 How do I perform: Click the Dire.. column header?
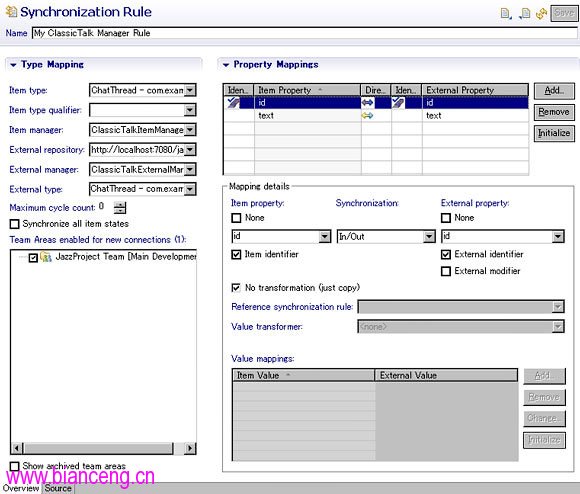376,90
